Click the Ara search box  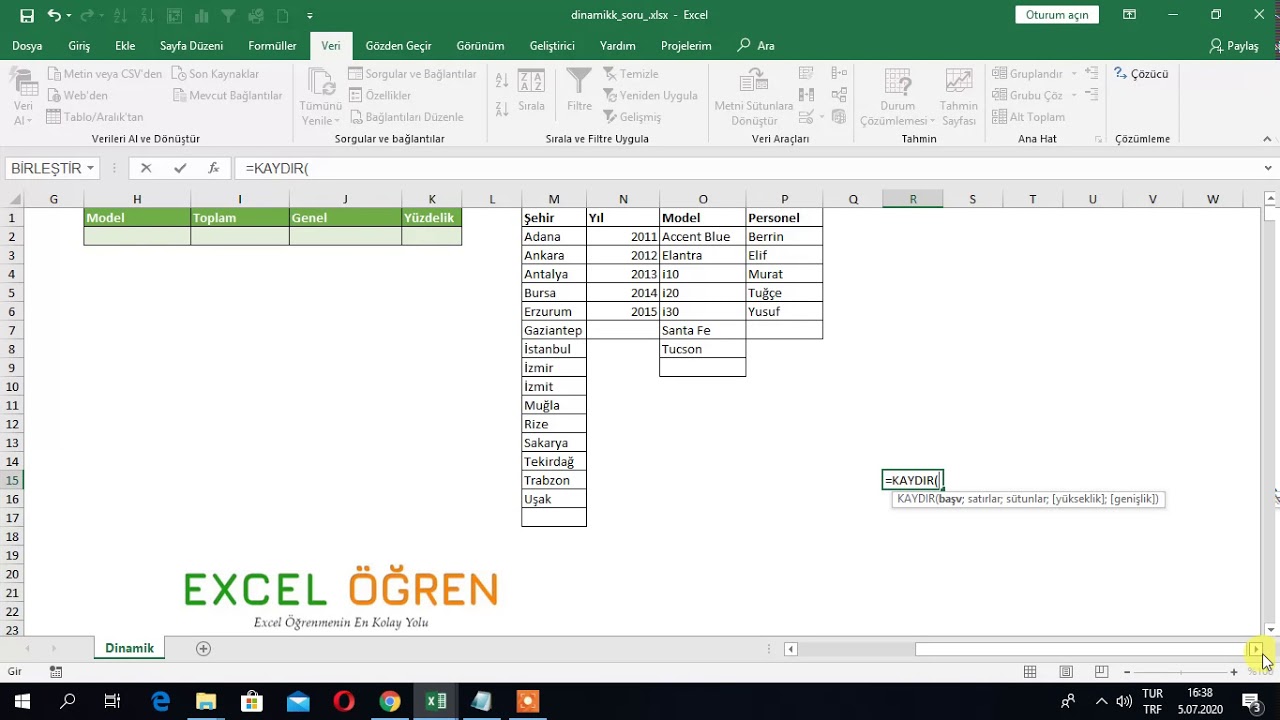click(x=756, y=46)
